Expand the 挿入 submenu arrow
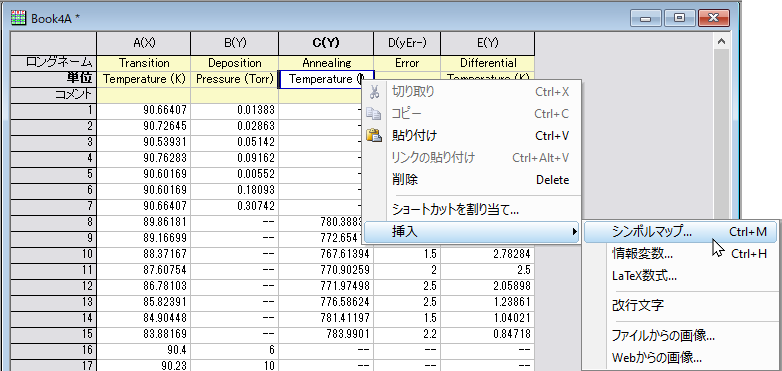 (x=574, y=232)
